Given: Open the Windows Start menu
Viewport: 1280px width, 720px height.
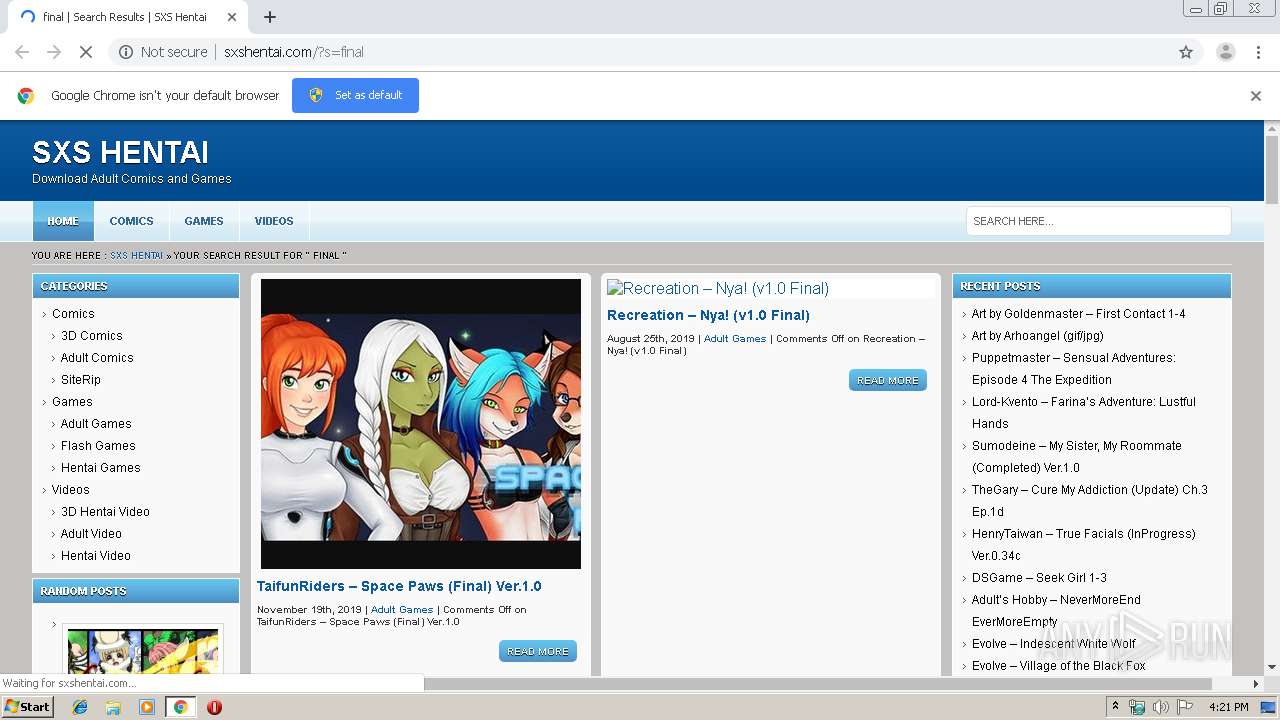Looking at the screenshot, I should [28, 707].
